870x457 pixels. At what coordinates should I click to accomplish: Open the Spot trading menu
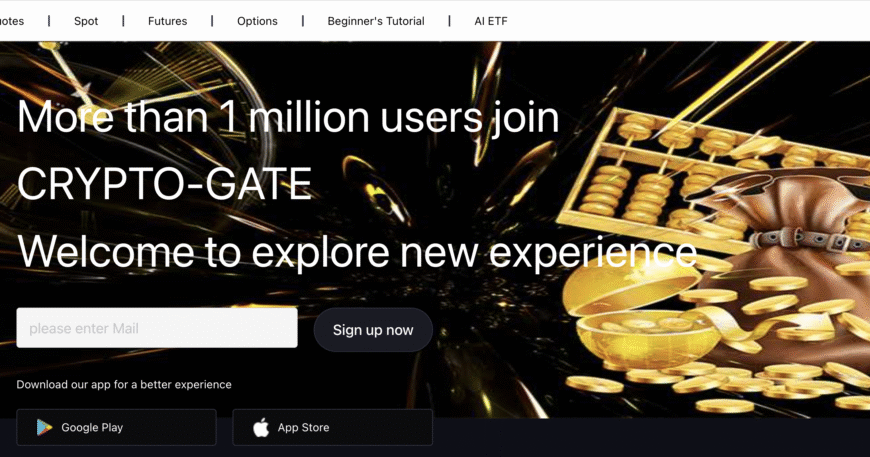point(86,21)
